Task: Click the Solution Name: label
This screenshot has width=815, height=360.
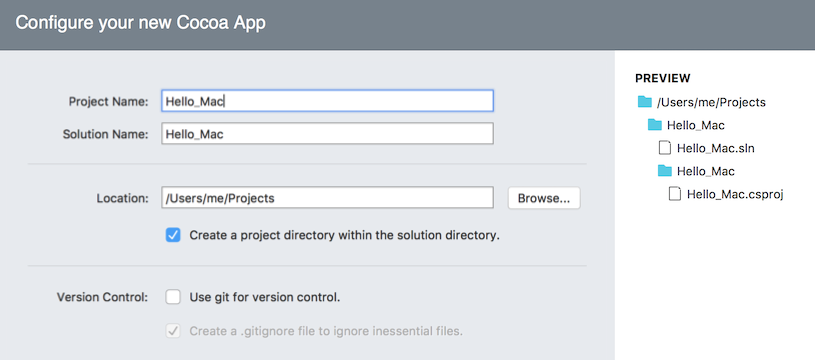Action: coord(106,134)
